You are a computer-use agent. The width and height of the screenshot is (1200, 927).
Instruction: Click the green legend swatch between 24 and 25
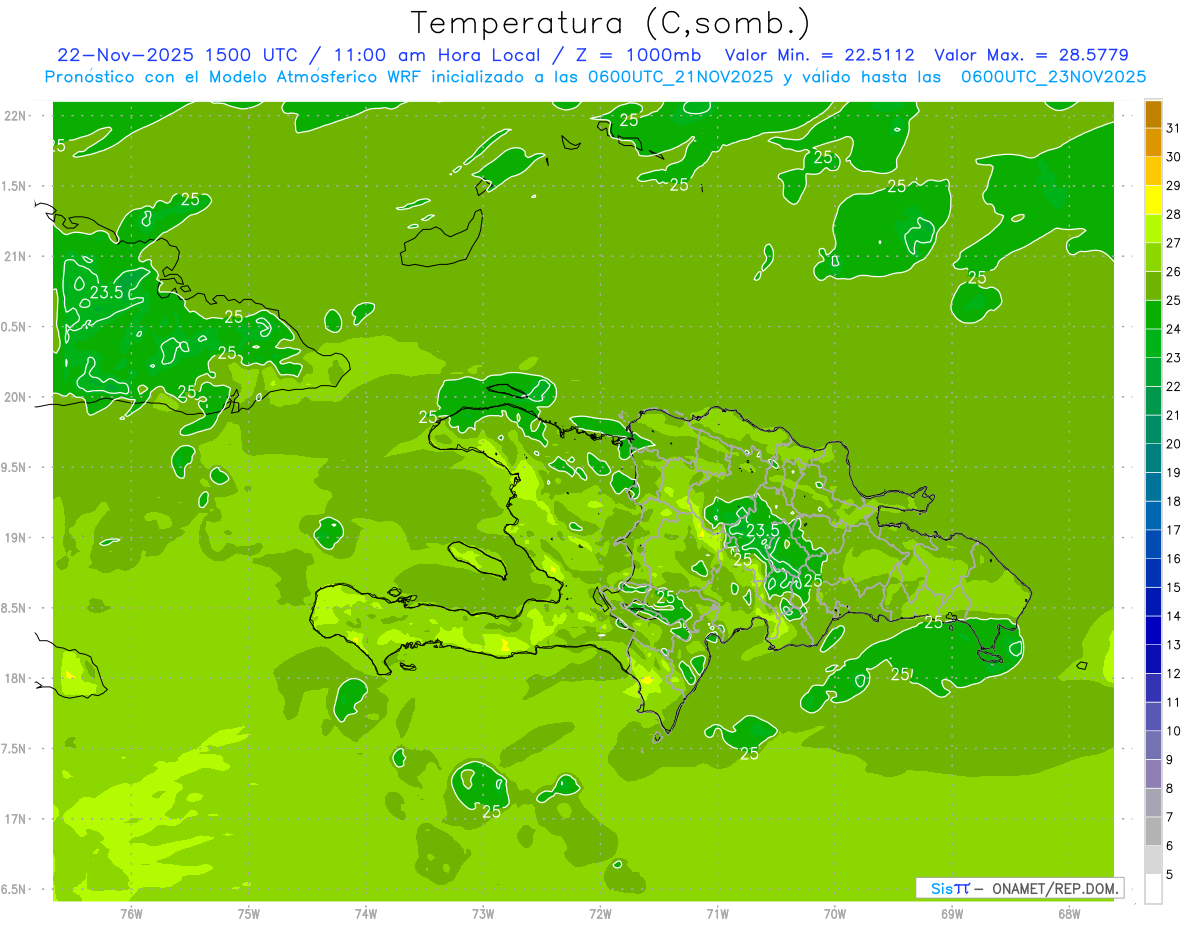click(x=1153, y=315)
